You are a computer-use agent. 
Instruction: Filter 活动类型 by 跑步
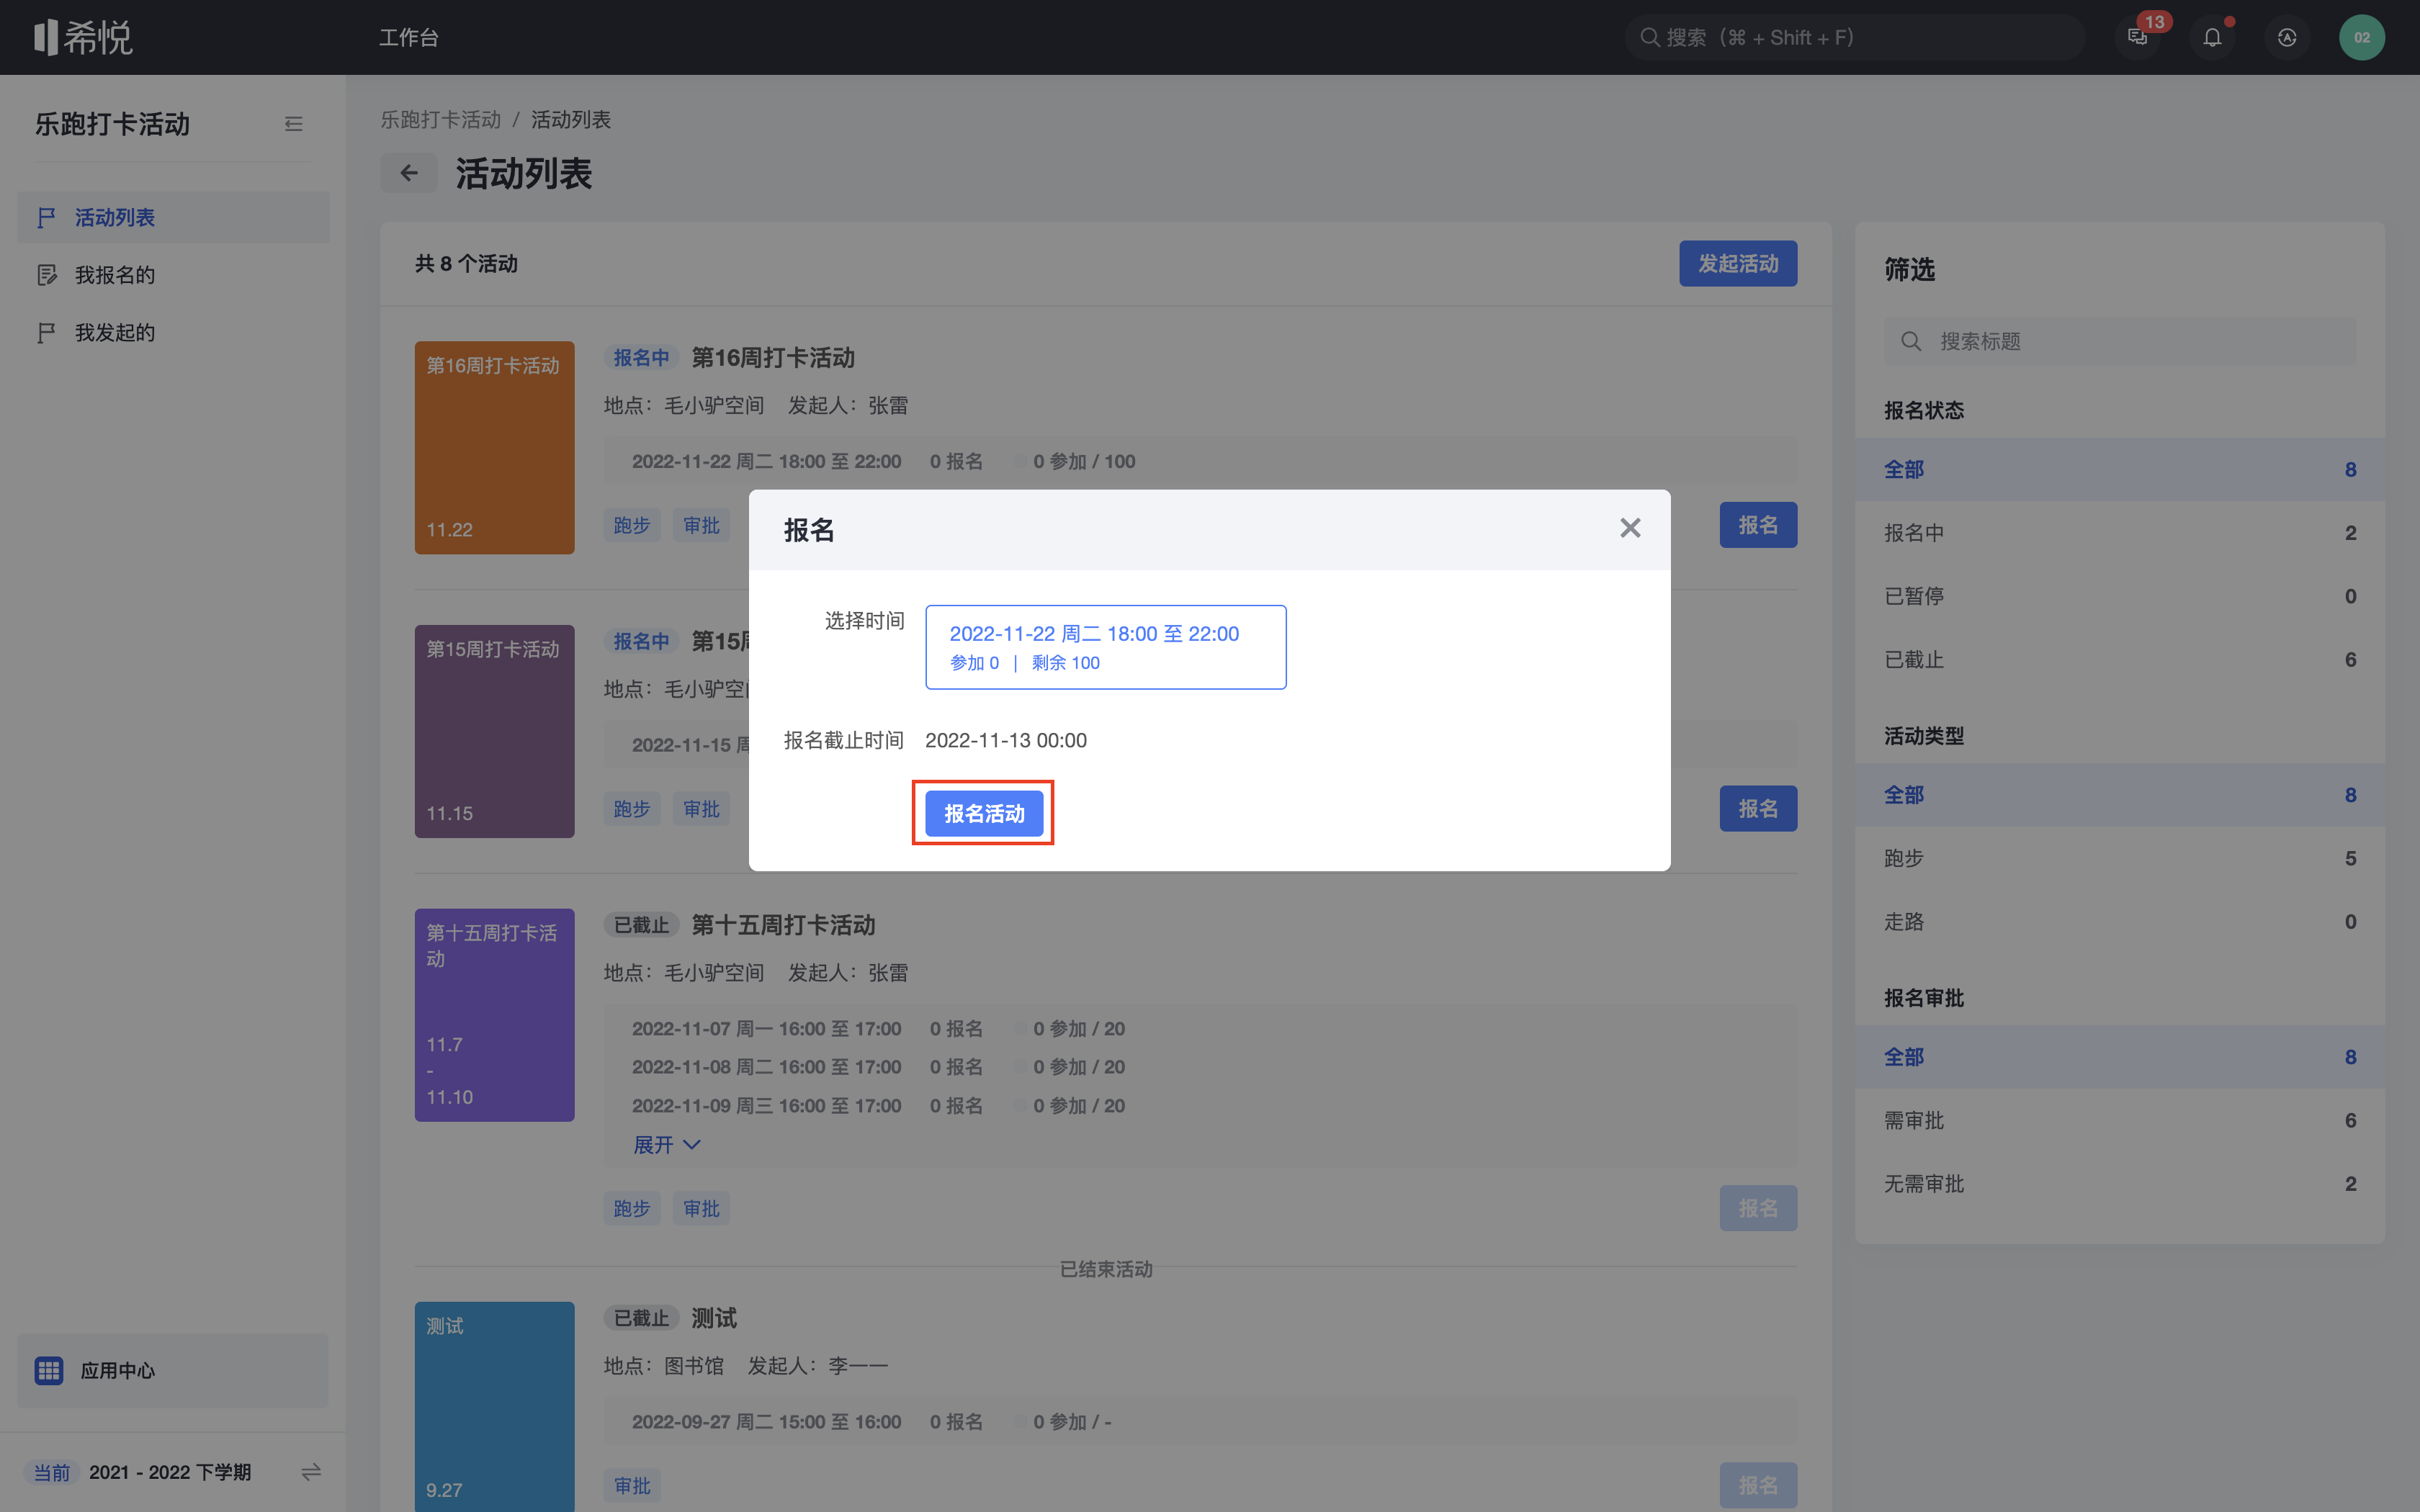(2120, 858)
